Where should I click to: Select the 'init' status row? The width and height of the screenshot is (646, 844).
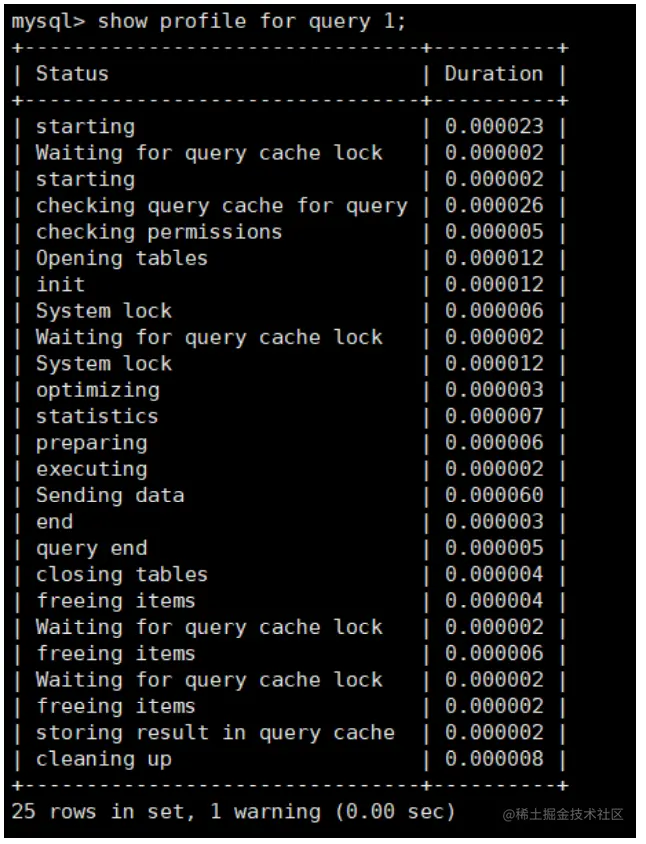60,285
